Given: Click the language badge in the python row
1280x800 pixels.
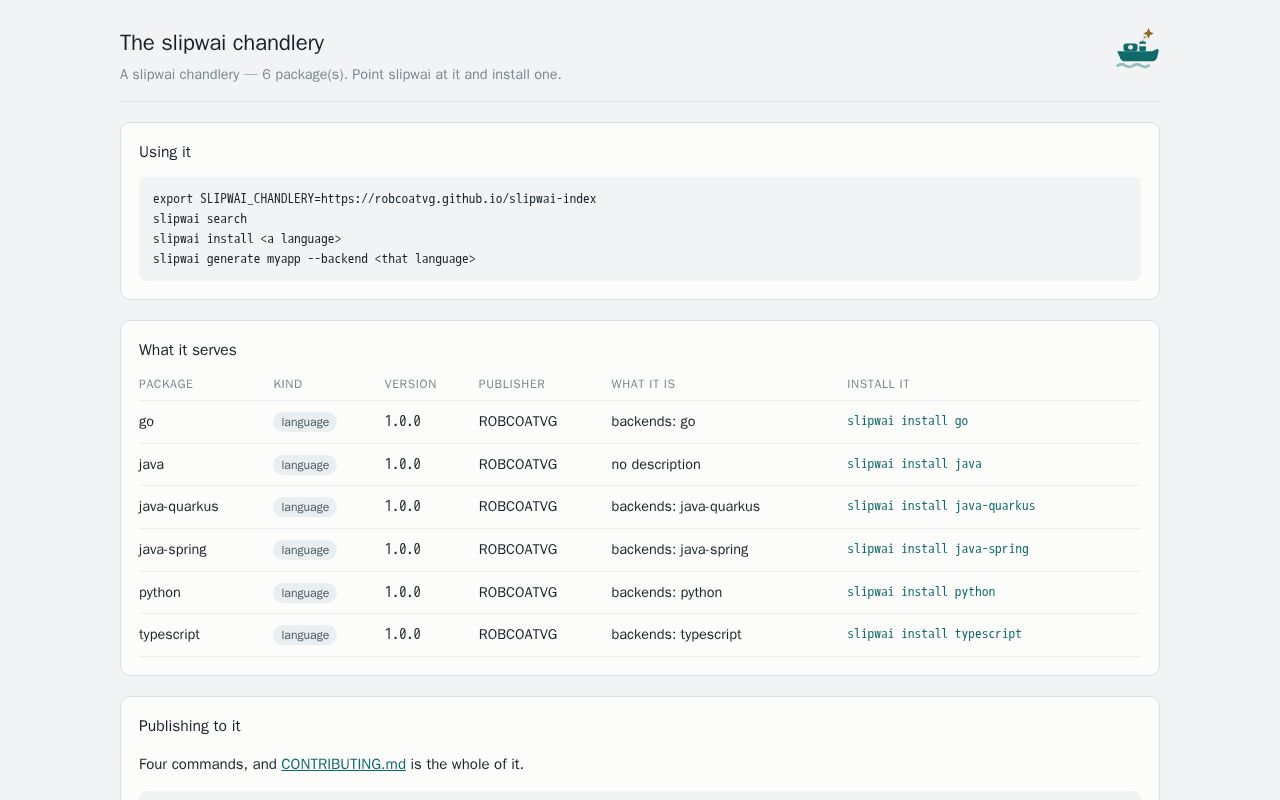Looking at the screenshot, I should point(305,593).
